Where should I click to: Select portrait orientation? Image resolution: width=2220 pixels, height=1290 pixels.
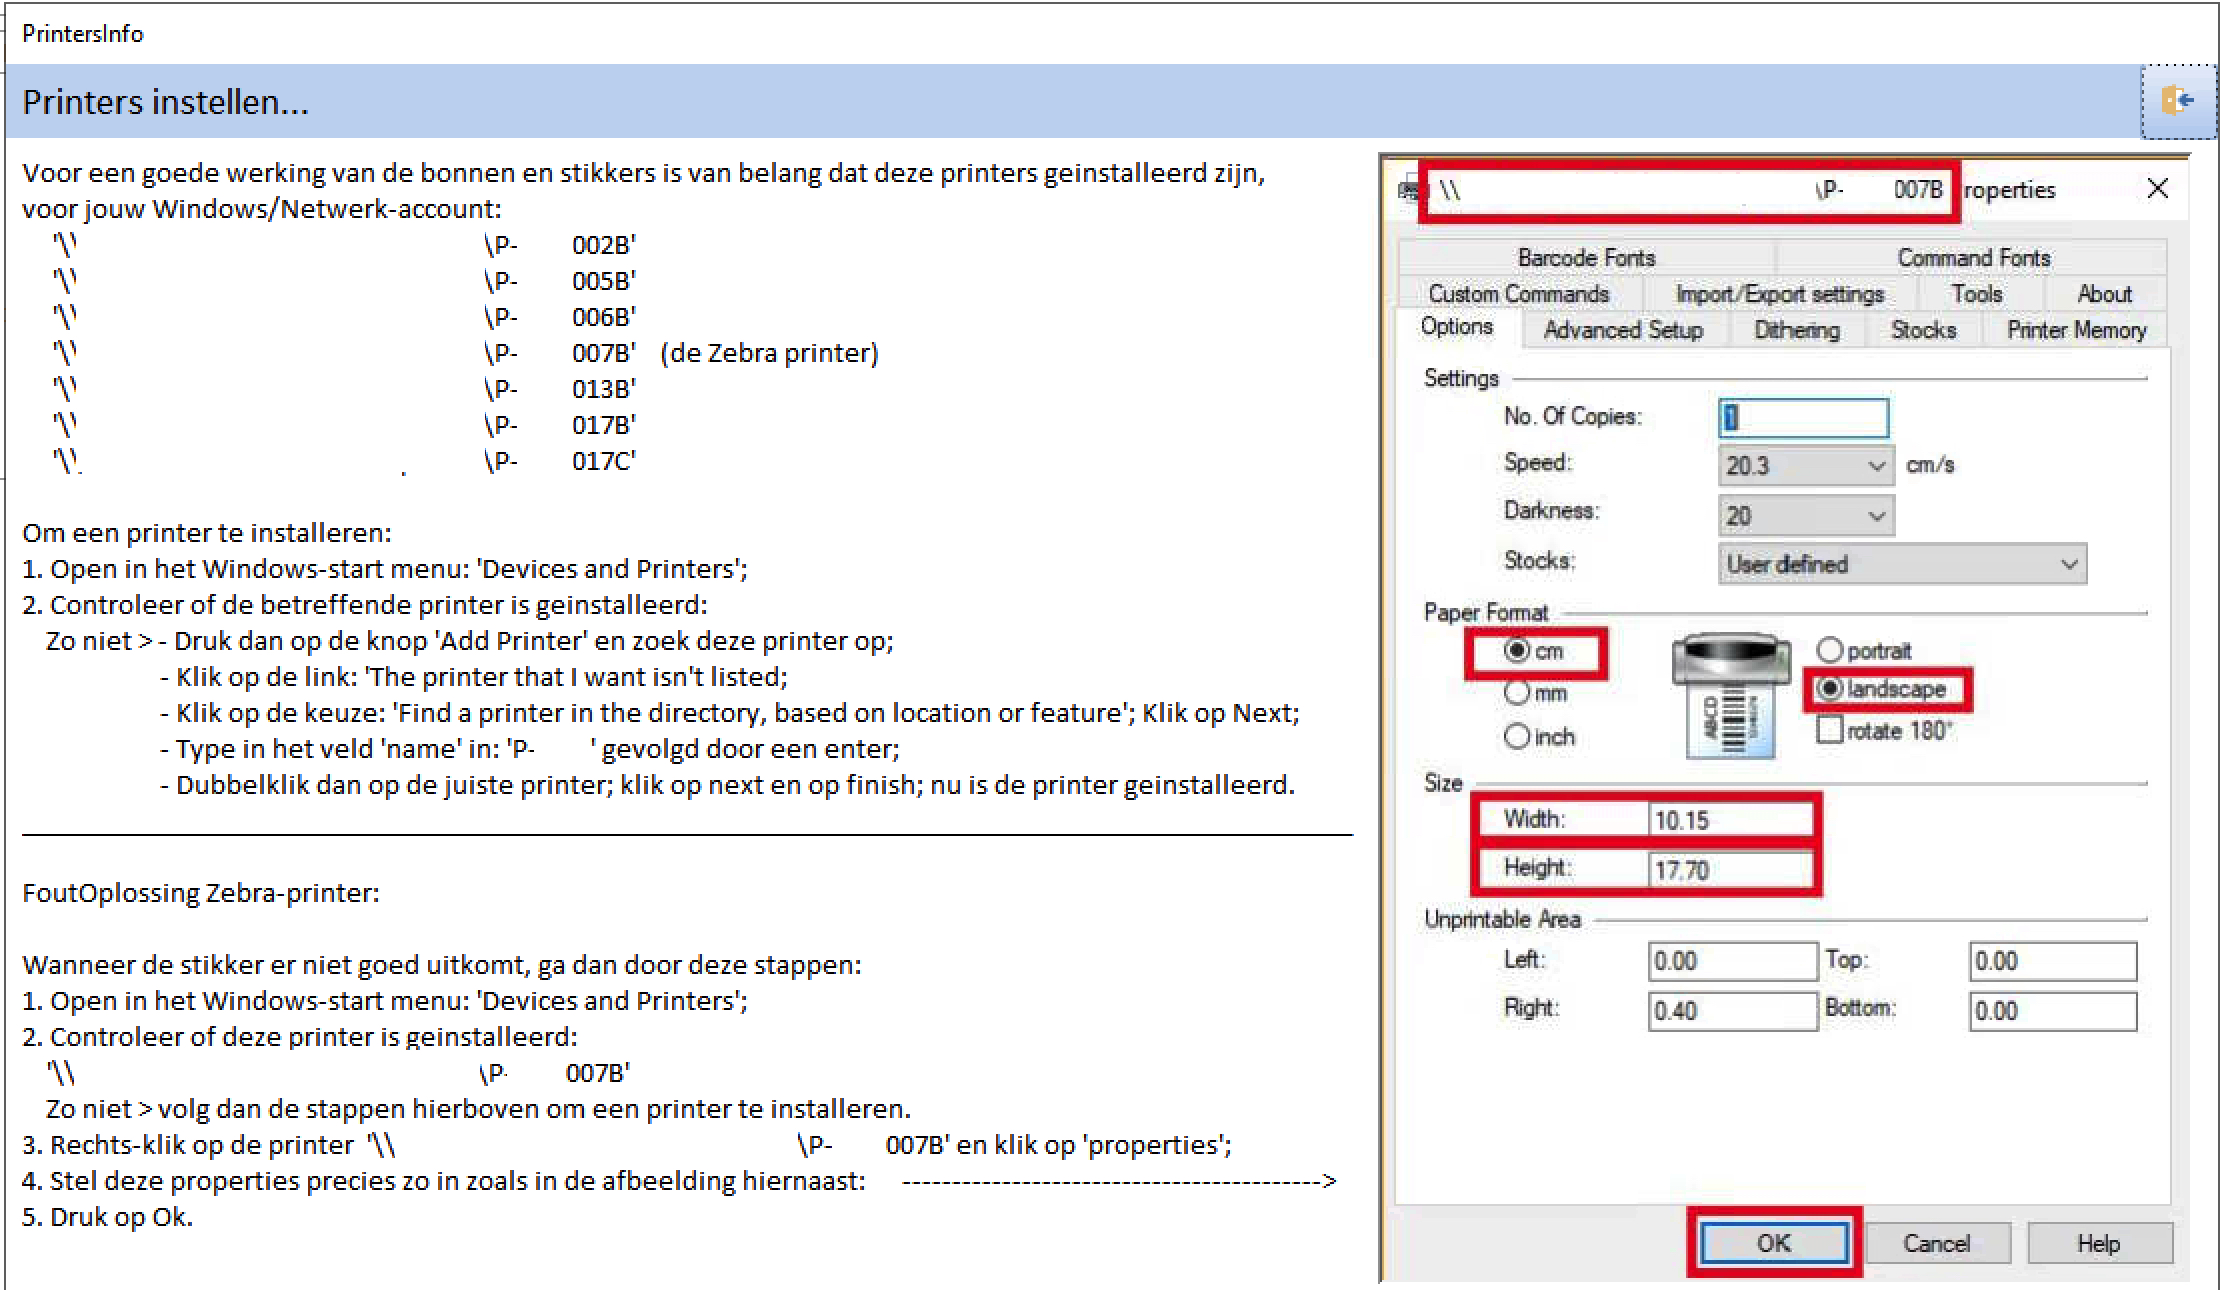pyautogui.click(x=1829, y=651)
